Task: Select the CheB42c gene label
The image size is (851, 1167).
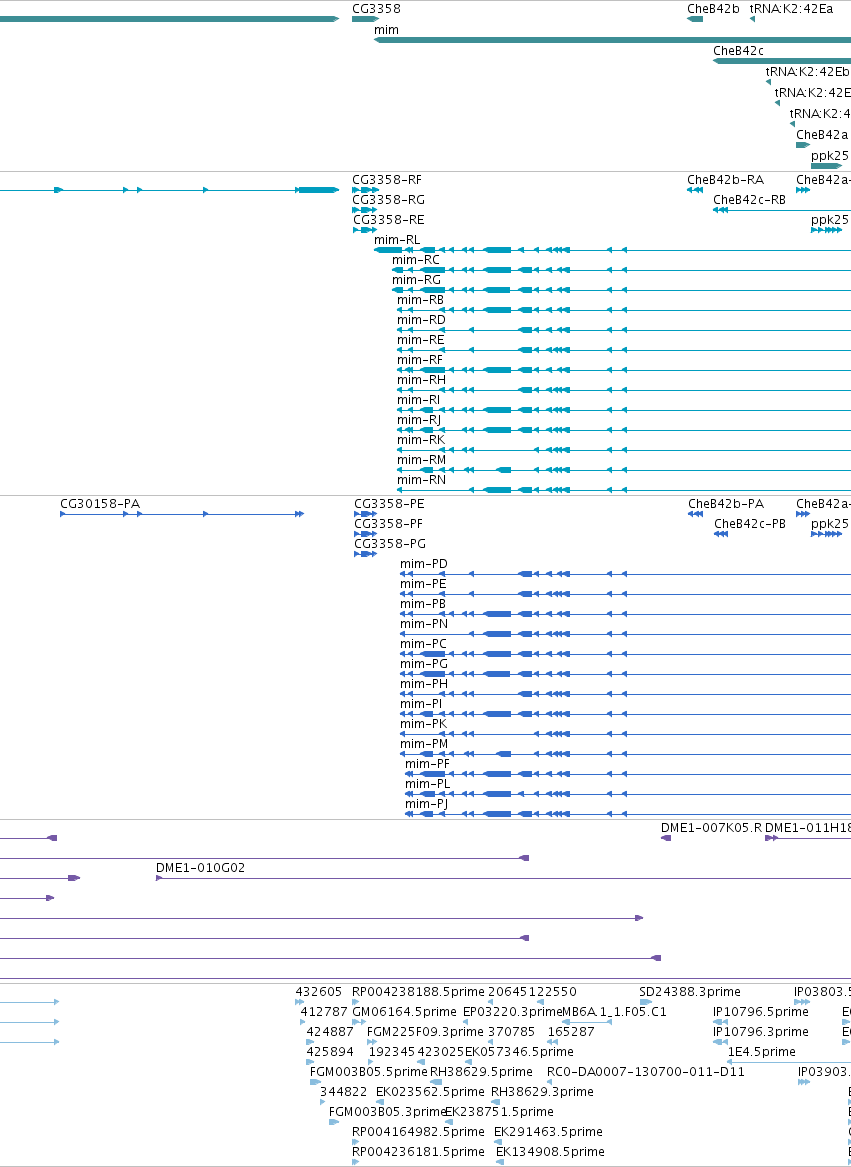Action: point(739,51)
